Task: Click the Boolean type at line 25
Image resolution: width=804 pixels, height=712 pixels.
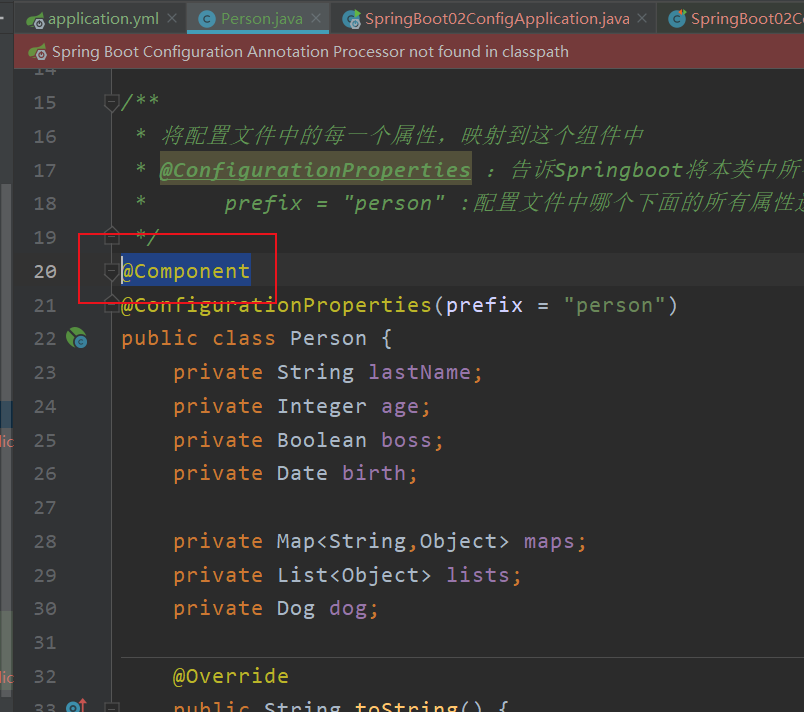Action: (322, 440)
